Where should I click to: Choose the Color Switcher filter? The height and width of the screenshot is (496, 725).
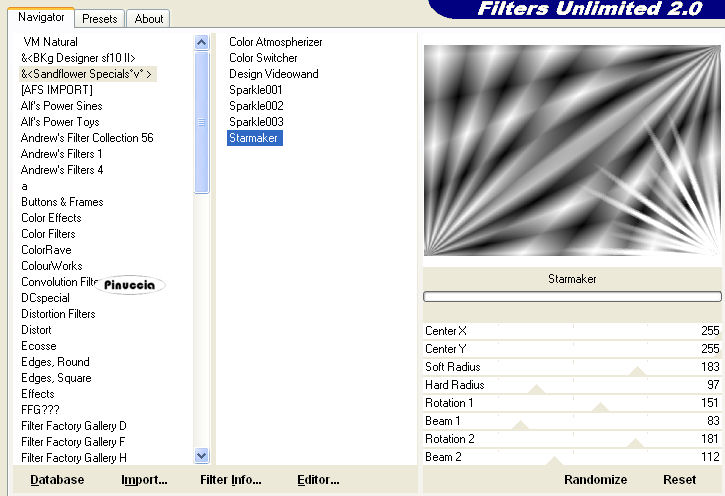click(x=263, y=58)
